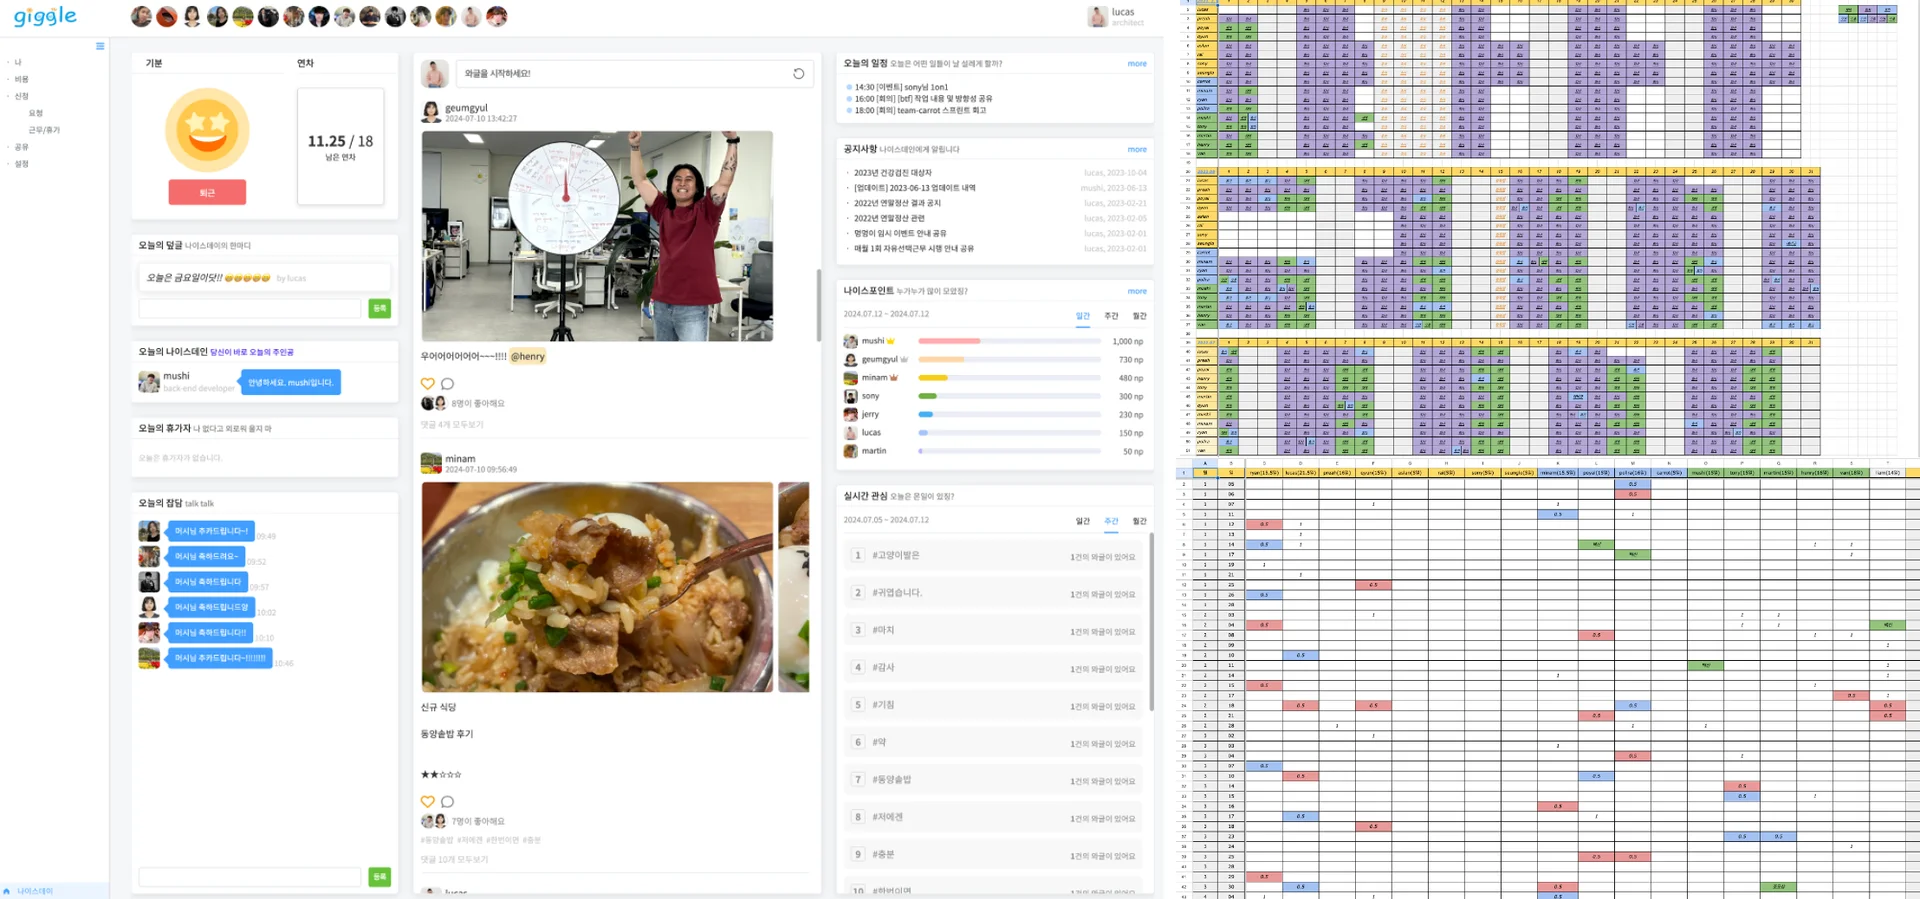Open the 설정 sidebar menu
This screenshot has height=899, width=1920.
(x=22, y=164)
